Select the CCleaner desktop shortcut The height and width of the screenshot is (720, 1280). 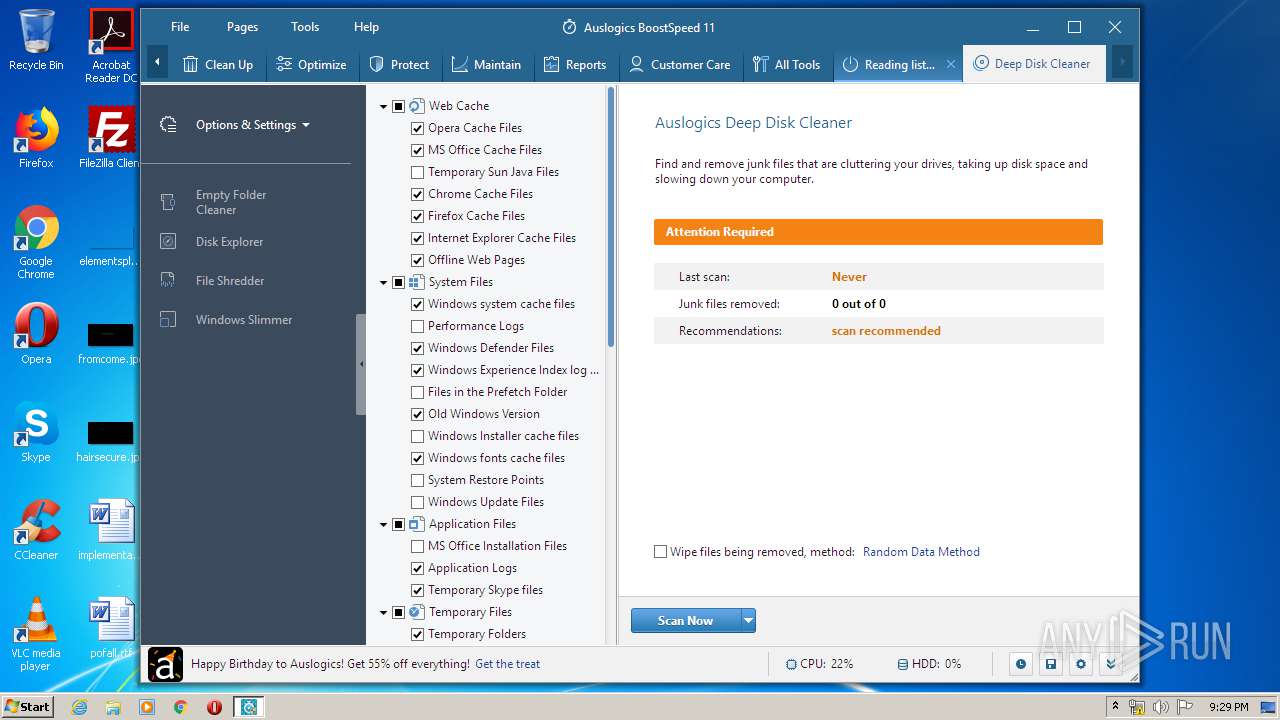tap(36, 530)
